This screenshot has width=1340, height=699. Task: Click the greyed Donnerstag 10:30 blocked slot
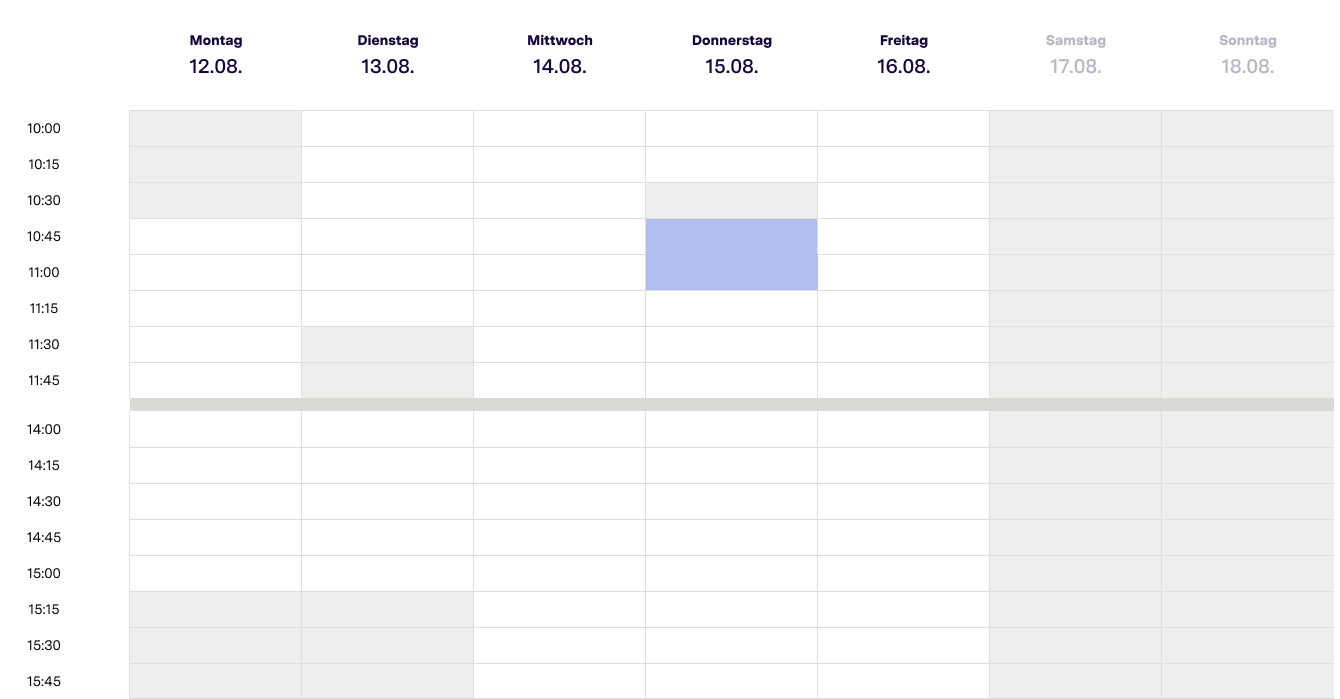point(732,201)
